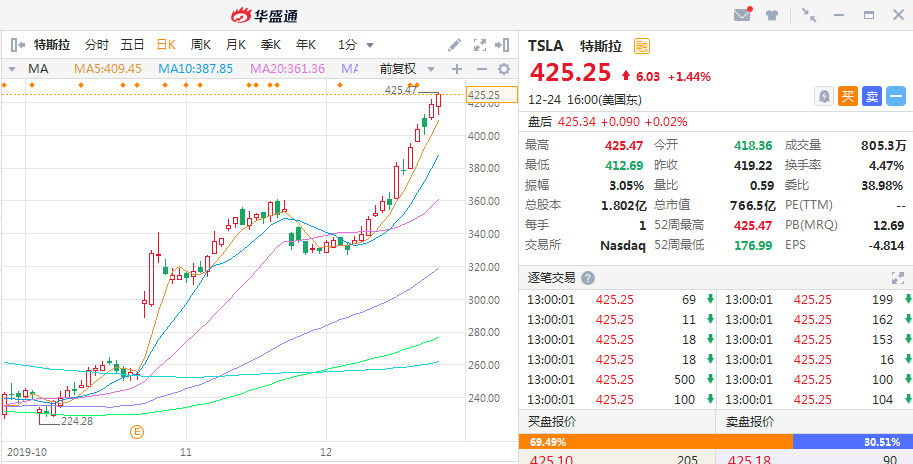Click the 华盛通 logo

click(264, 16)
